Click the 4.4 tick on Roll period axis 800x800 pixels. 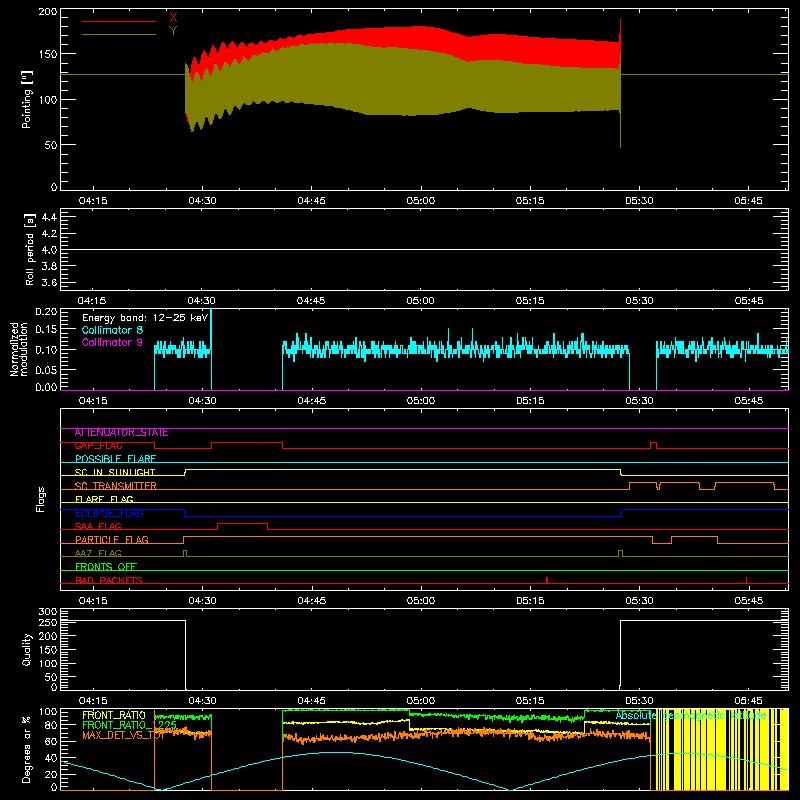[49, 217]
